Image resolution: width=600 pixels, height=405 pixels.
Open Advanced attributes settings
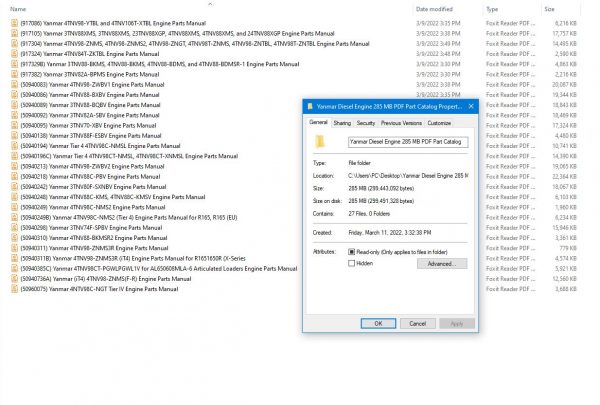[442, 264]
